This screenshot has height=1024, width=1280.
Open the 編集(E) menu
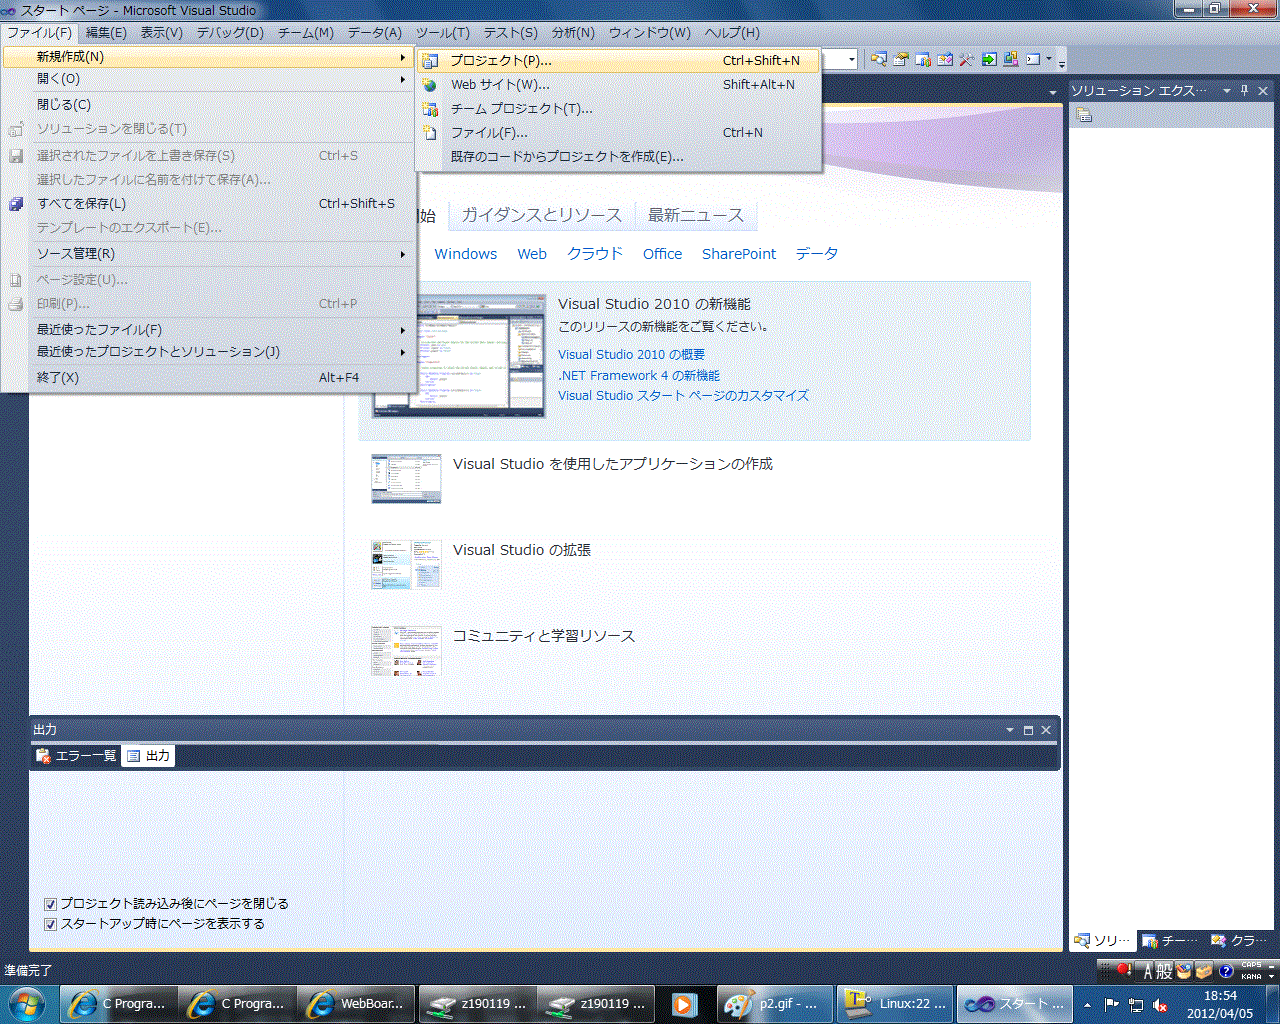[106, 33]
